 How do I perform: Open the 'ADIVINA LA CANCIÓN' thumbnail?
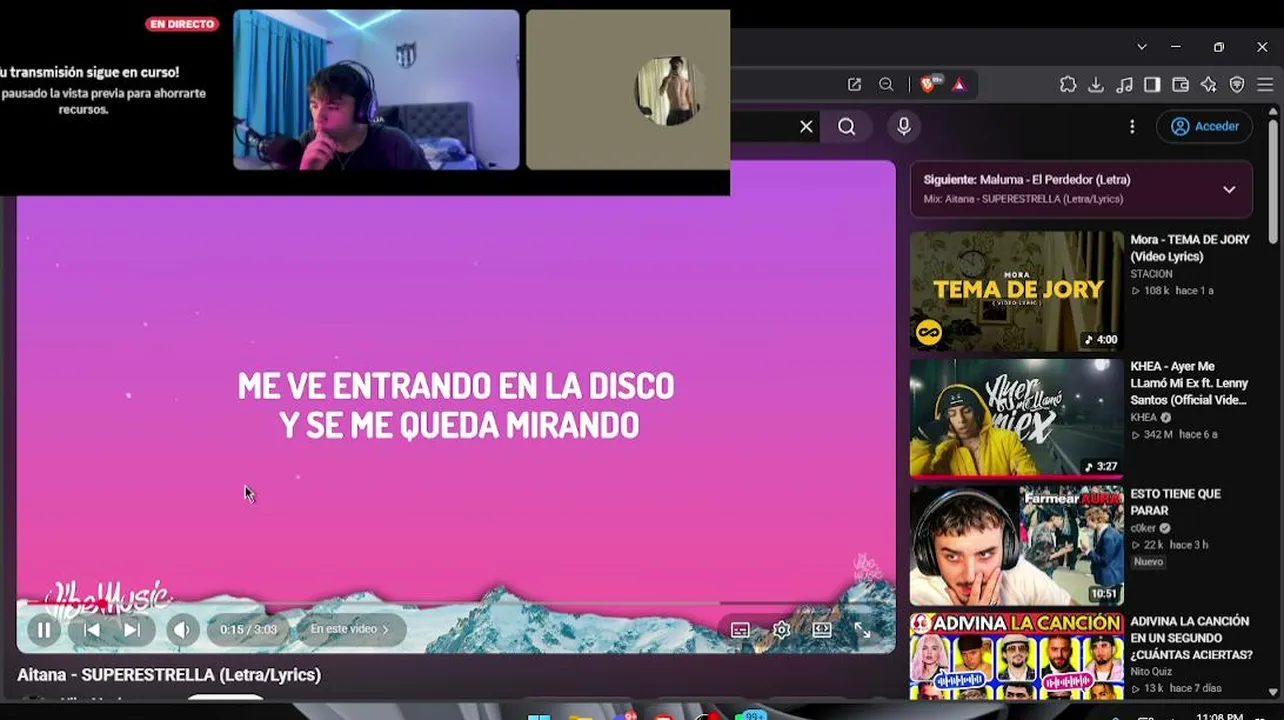click(x=1016, y=656)
